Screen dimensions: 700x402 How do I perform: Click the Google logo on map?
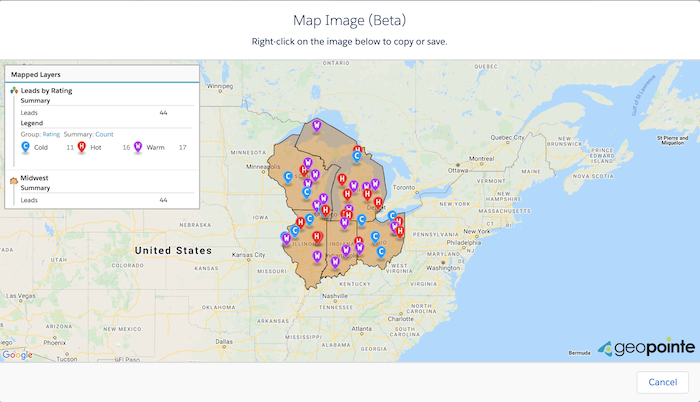[17, 355]
